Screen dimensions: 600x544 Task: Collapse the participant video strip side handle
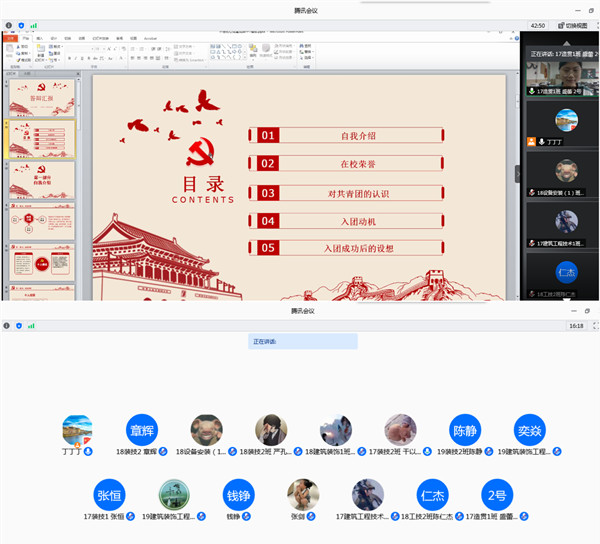tap(517, 174)
